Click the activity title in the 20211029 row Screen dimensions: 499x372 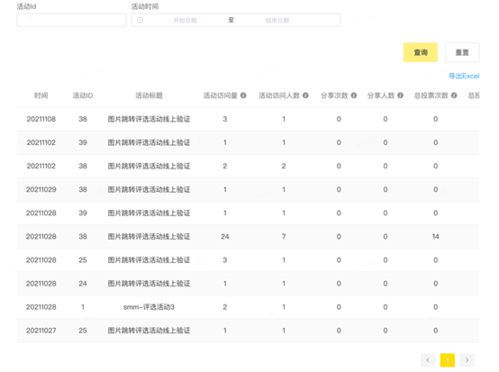tap(149, 189)
